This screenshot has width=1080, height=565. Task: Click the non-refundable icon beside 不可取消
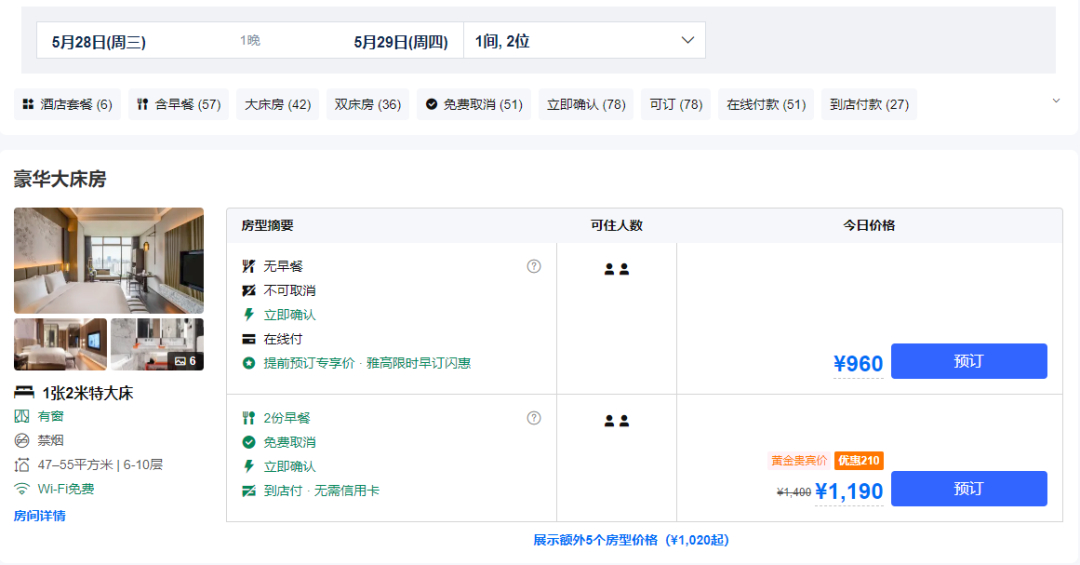coord(249,291)
